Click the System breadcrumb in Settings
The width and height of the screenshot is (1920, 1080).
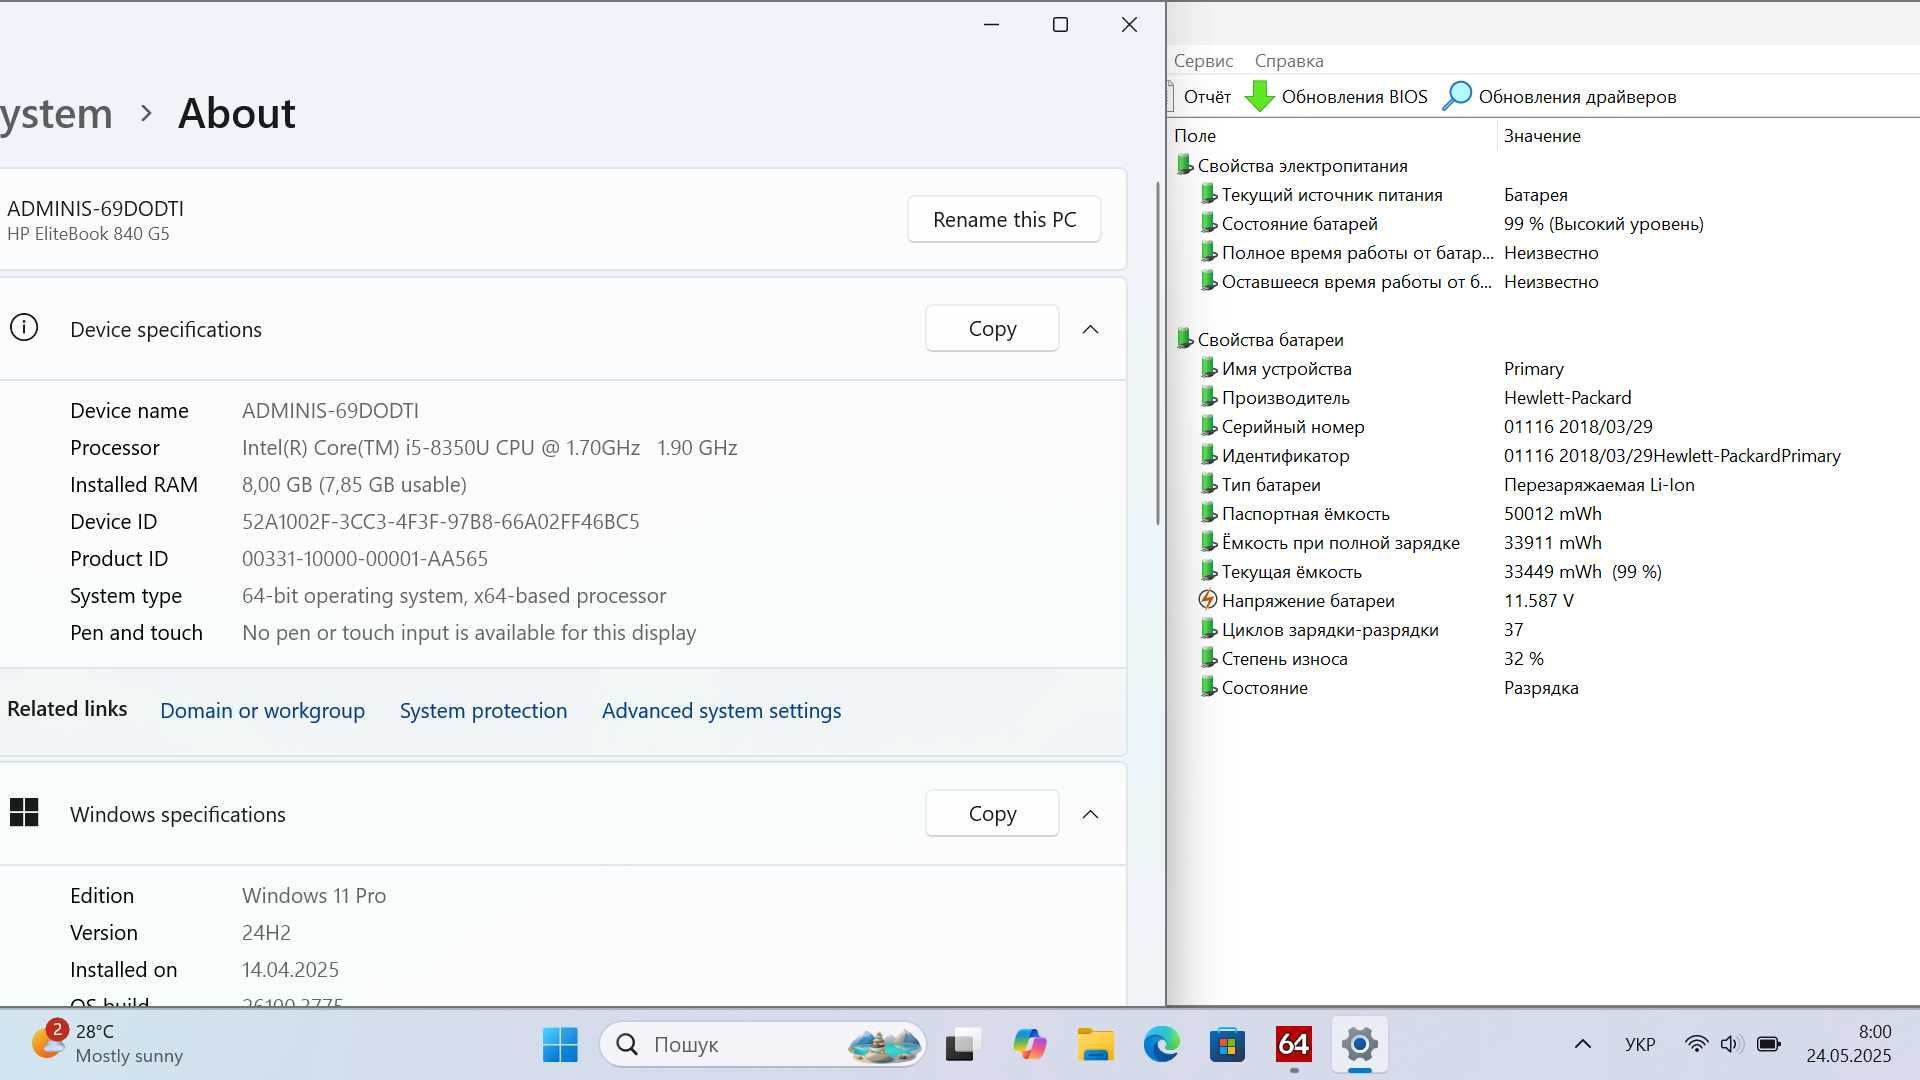tap(56, 113)
